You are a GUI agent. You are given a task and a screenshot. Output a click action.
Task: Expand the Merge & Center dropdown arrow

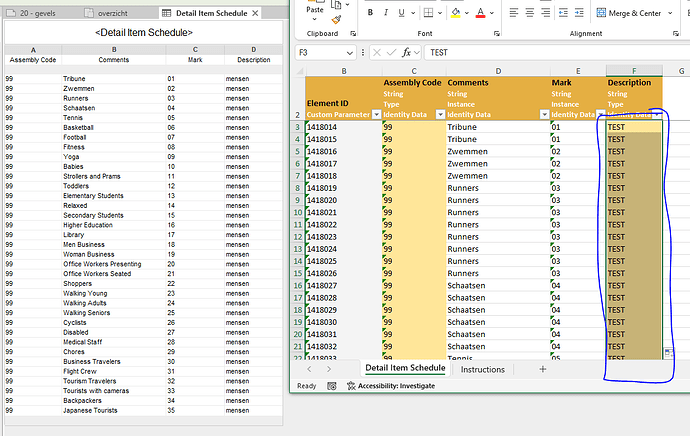coord(671,13)
